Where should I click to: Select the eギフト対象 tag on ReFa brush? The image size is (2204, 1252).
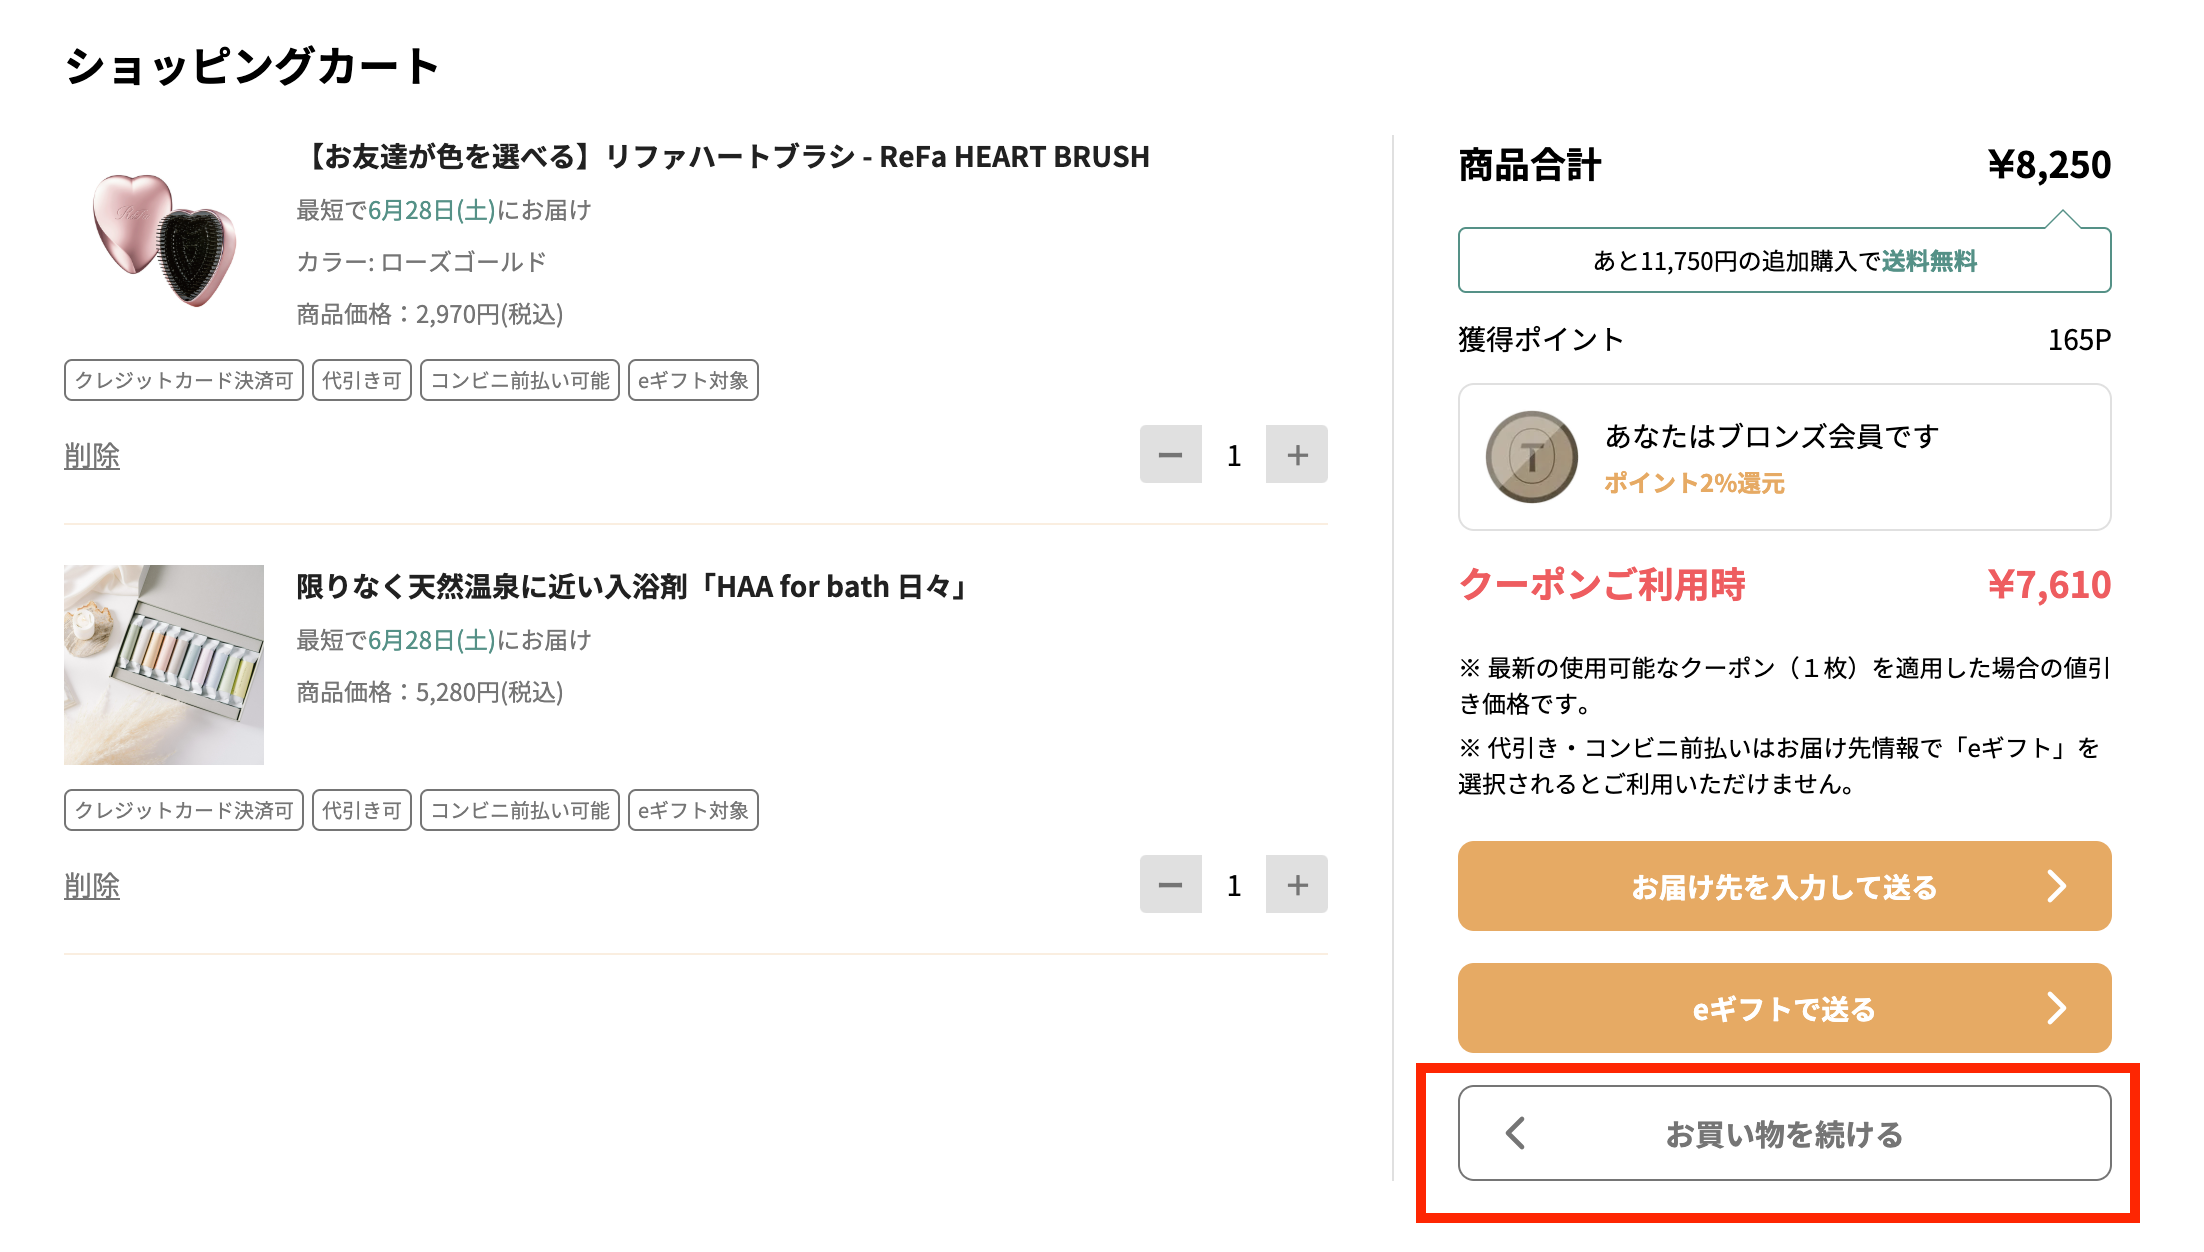tap(693, 380)
